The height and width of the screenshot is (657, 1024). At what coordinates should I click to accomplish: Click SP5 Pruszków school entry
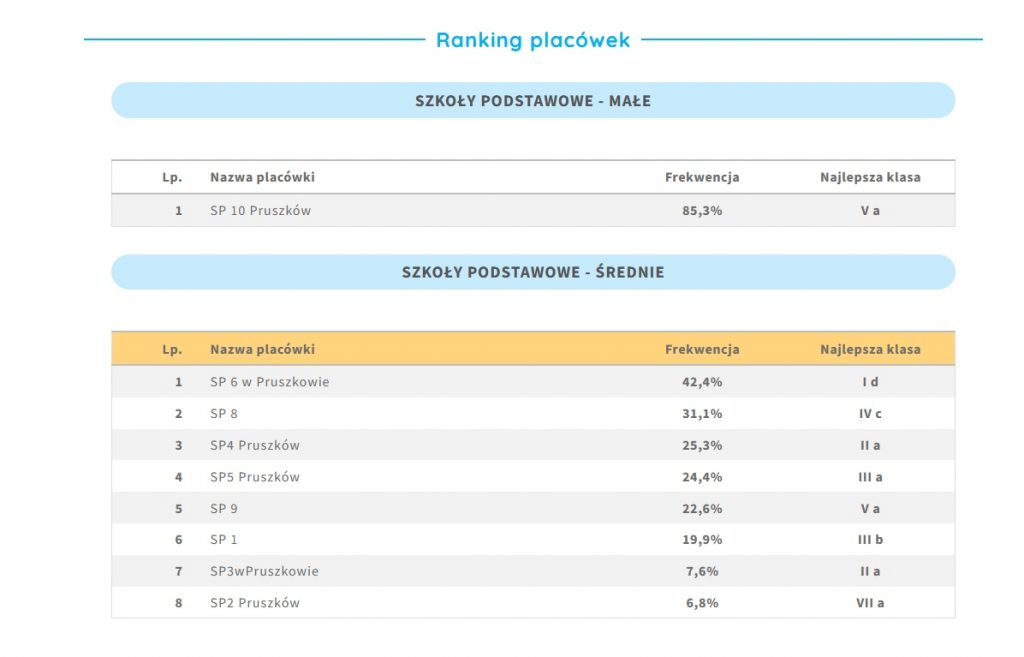tap(254, 477)
